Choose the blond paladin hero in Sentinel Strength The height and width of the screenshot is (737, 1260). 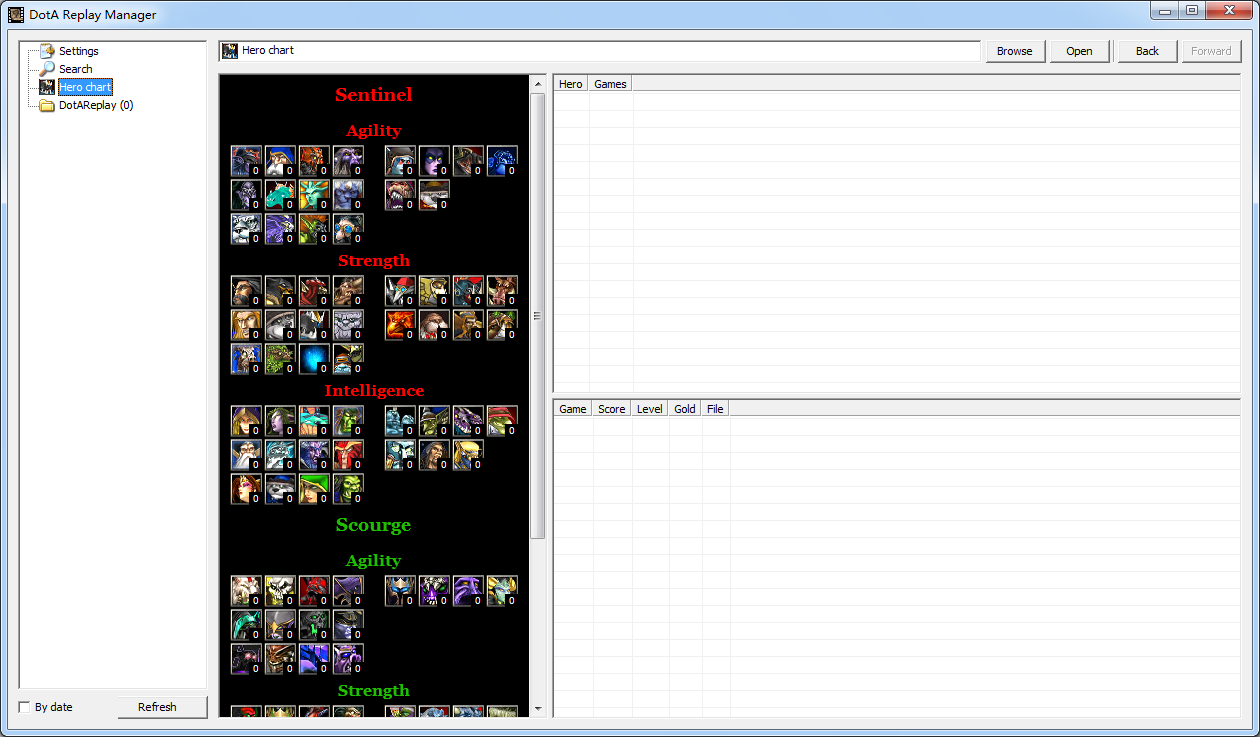pos(247,326)
